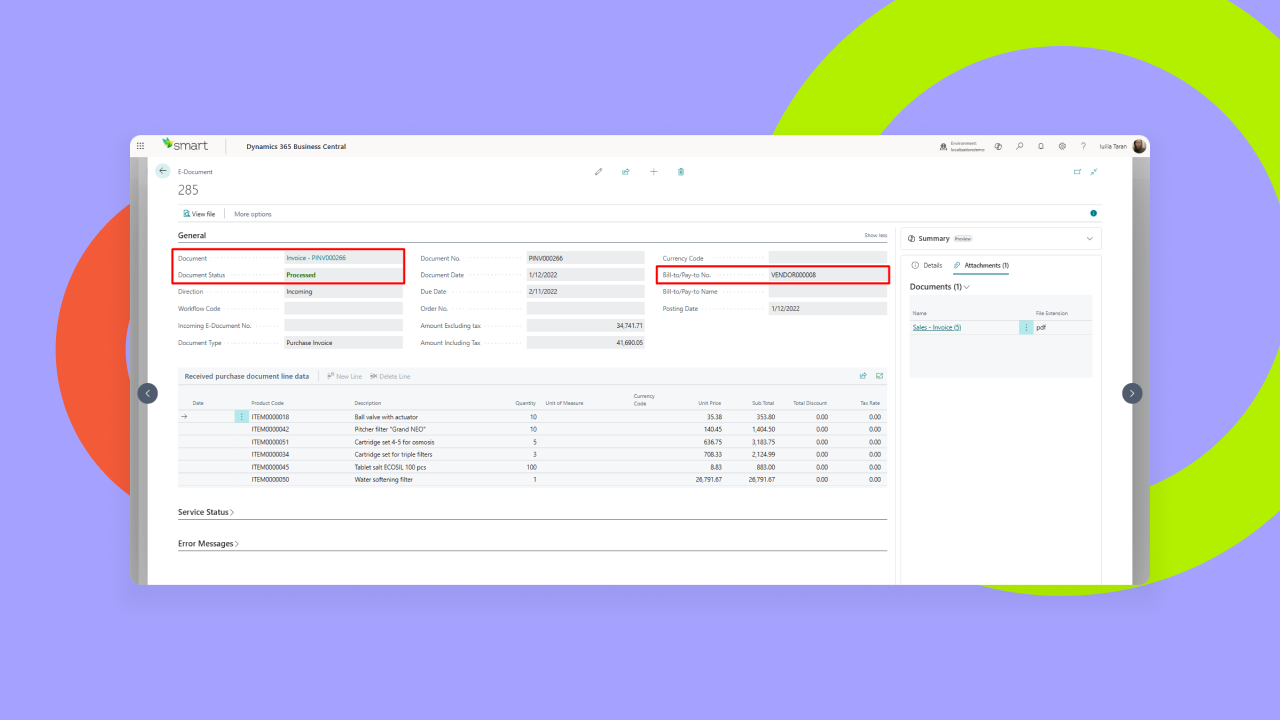This screenshot has width=1280, height=720.
Task: Go back using the back arrow
Action: [x=163, y=171]
